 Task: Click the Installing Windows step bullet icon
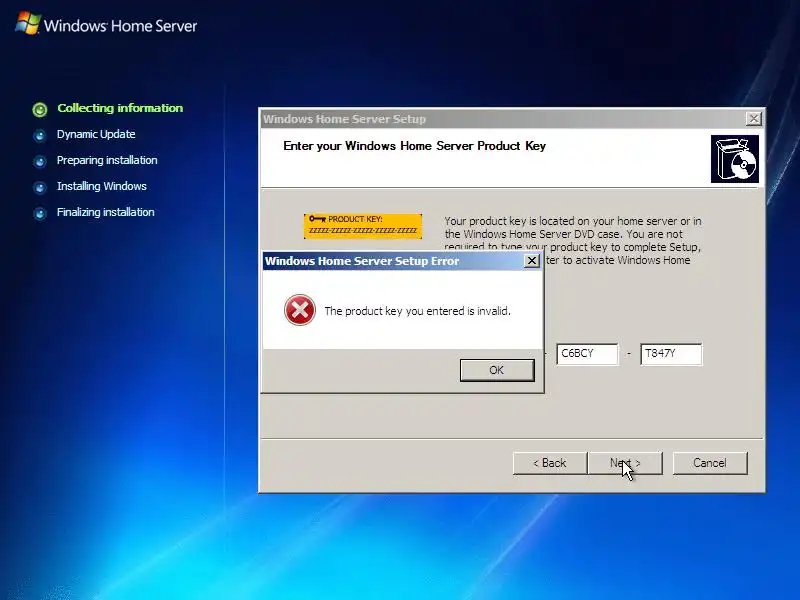pos(39,188)
